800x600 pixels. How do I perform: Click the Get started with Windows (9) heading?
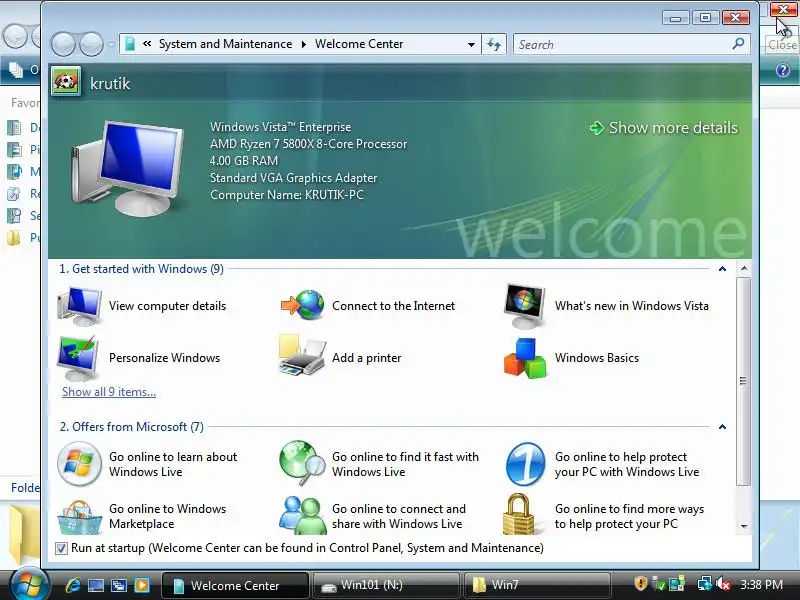[x=141, y=269]
